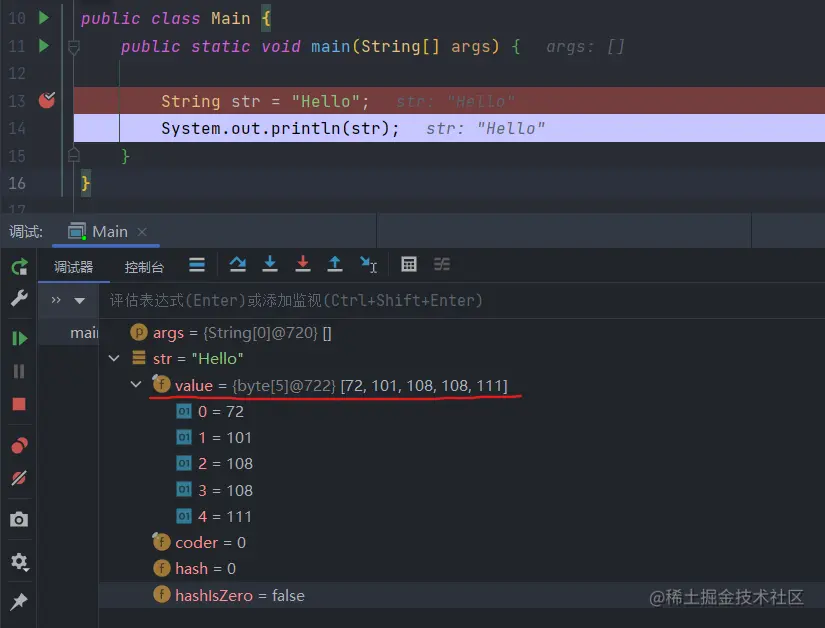Select str = "Hello" variable

point(198,359)
